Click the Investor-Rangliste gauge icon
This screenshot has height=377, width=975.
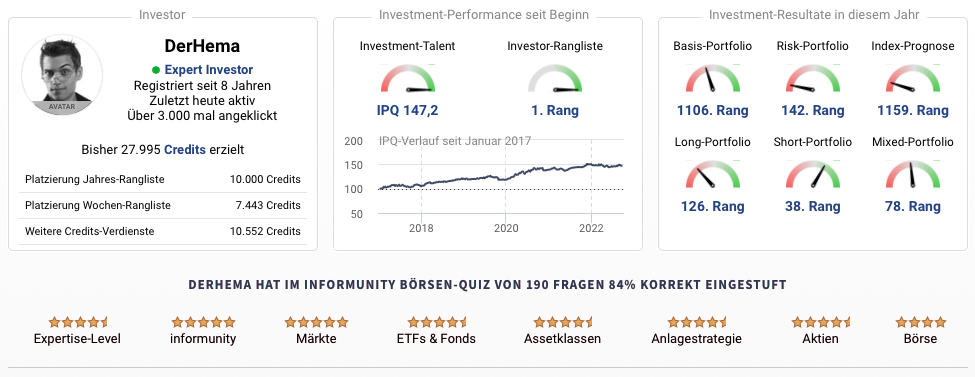point(555,78)
